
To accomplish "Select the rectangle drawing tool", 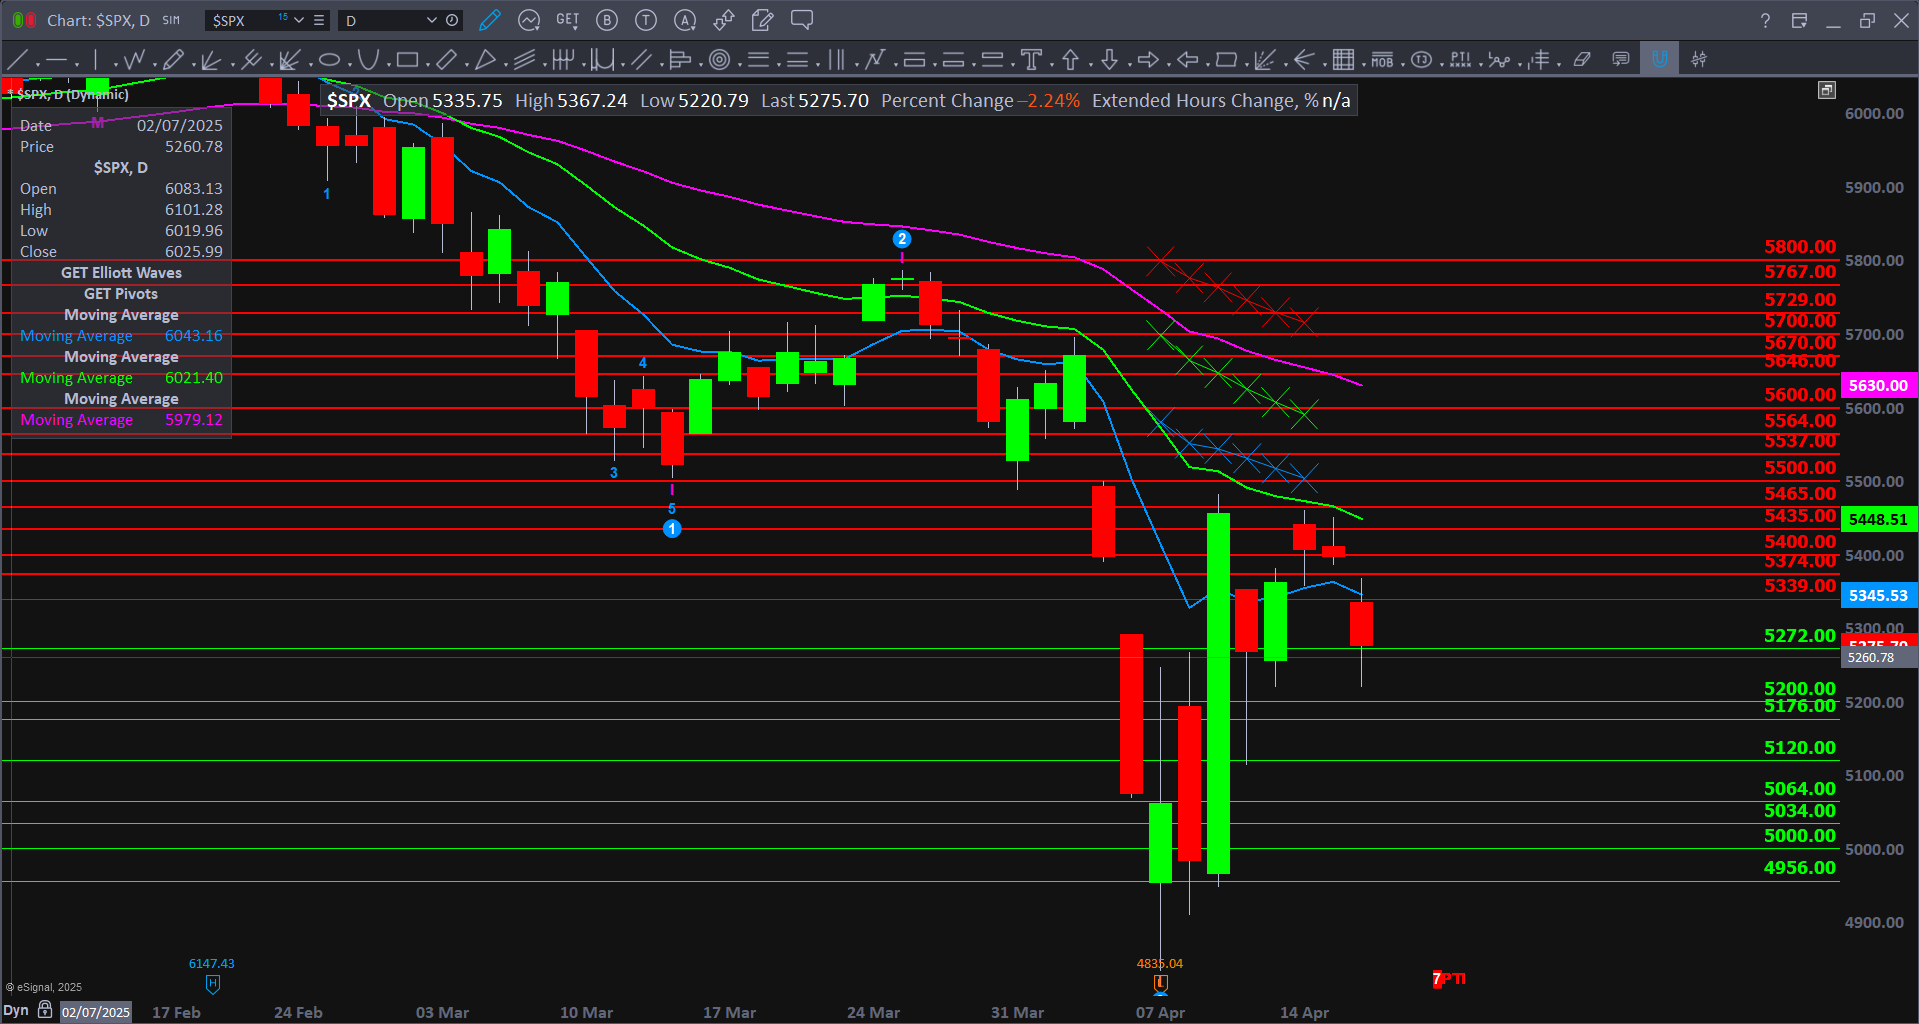I will tap(406, 60).
